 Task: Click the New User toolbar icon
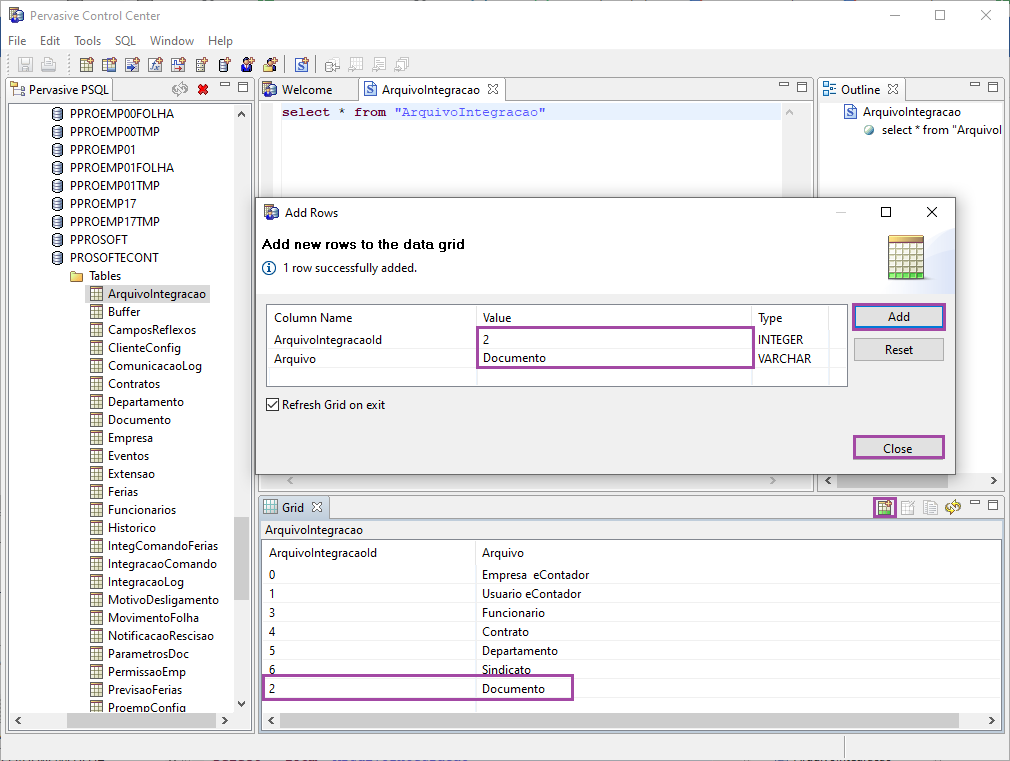(x=247, y=65)
